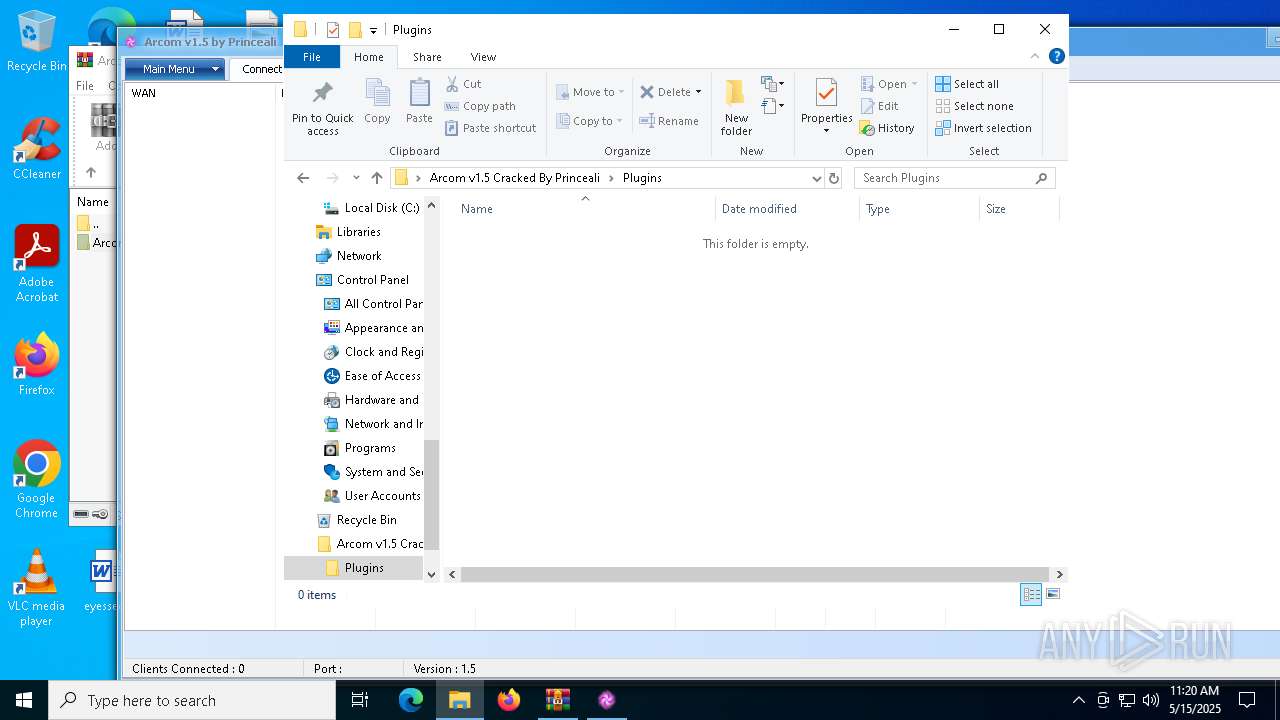
Task: Open address bar history dropdown
Action: click(816, 178)
